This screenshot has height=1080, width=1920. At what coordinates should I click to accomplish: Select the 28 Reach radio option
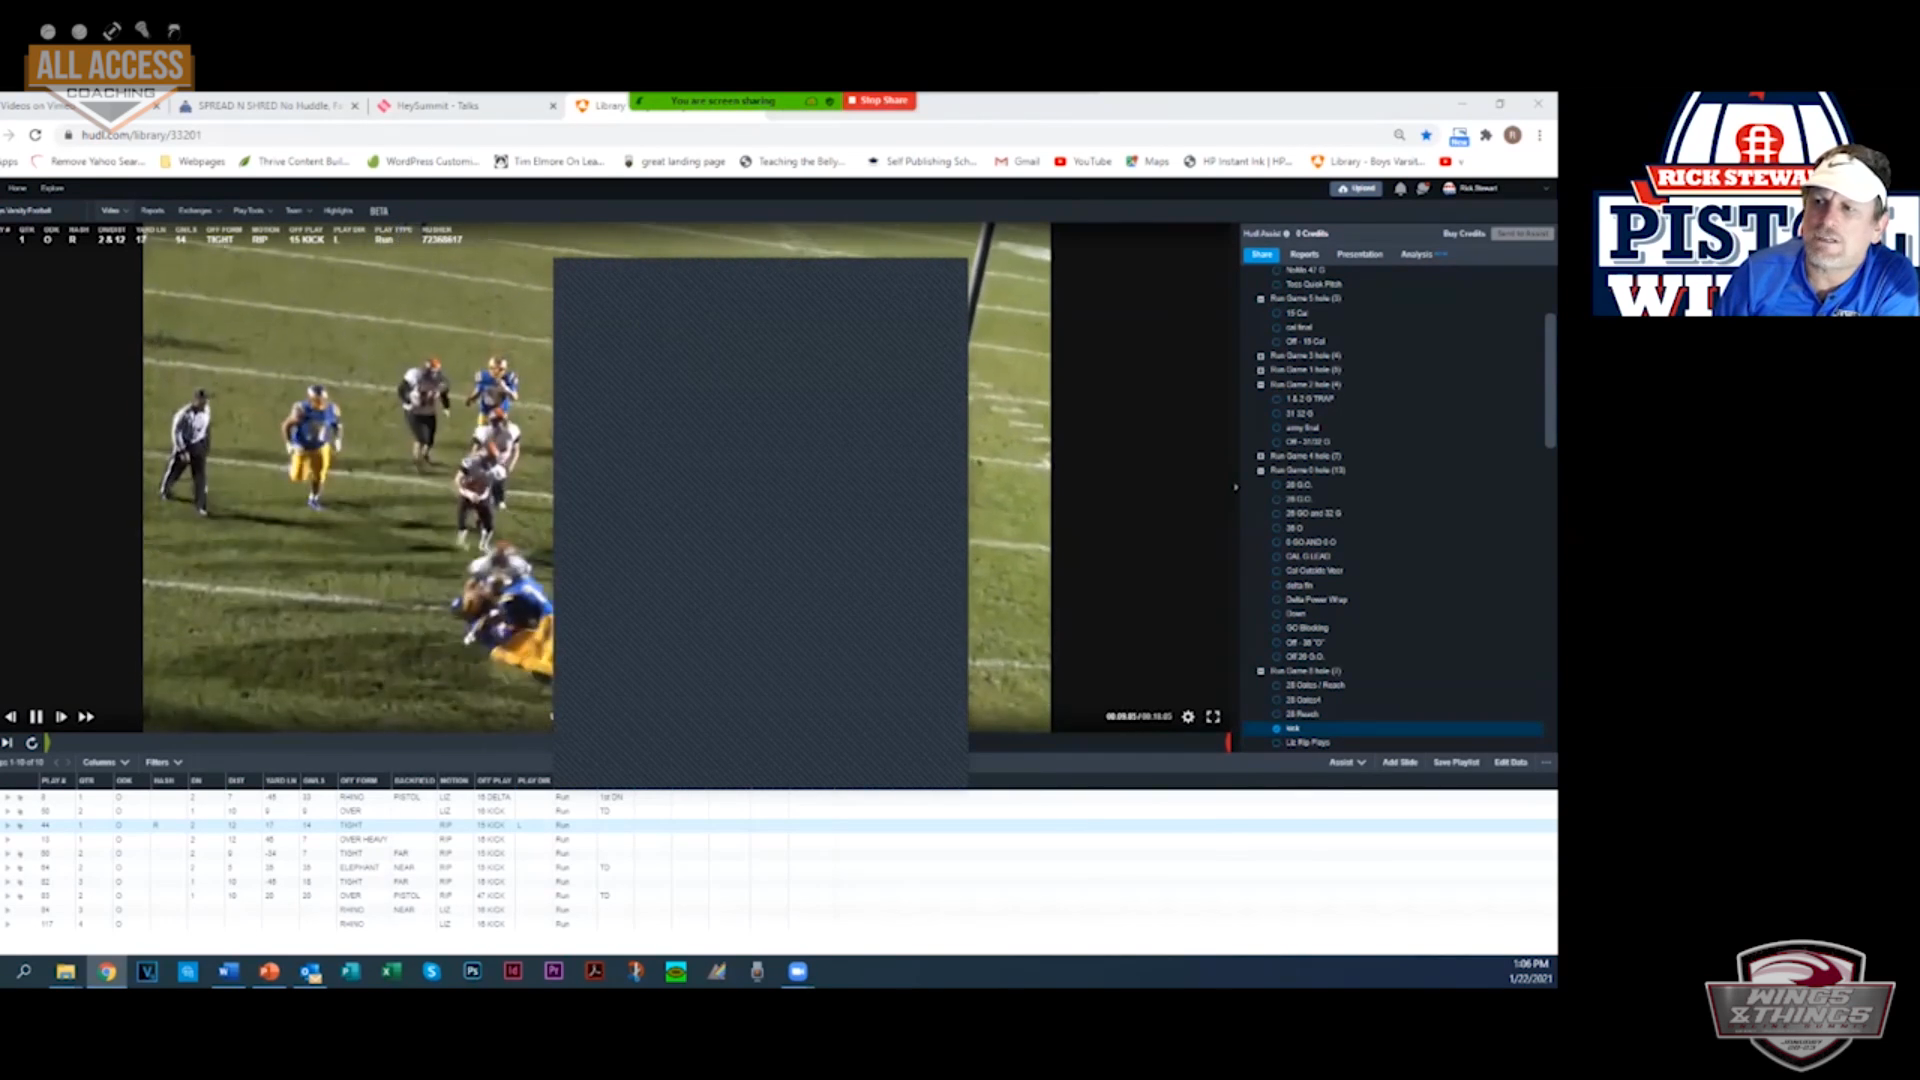1277,714
